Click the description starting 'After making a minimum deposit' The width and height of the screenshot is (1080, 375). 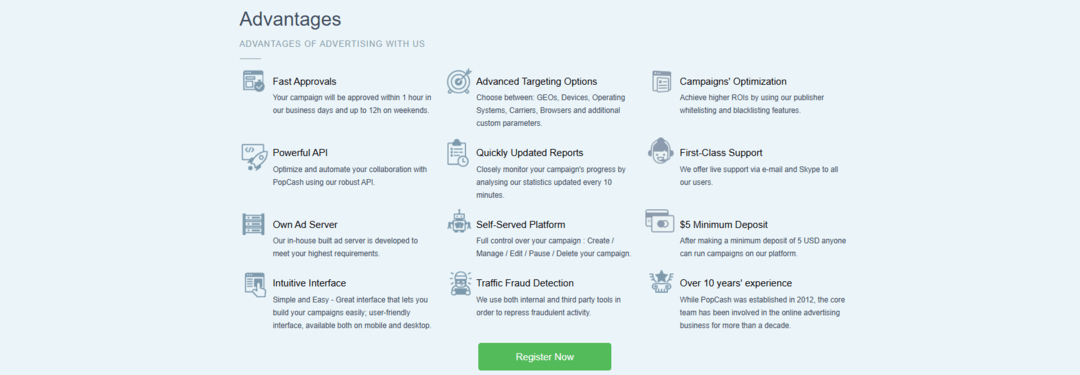click(762, 247)
